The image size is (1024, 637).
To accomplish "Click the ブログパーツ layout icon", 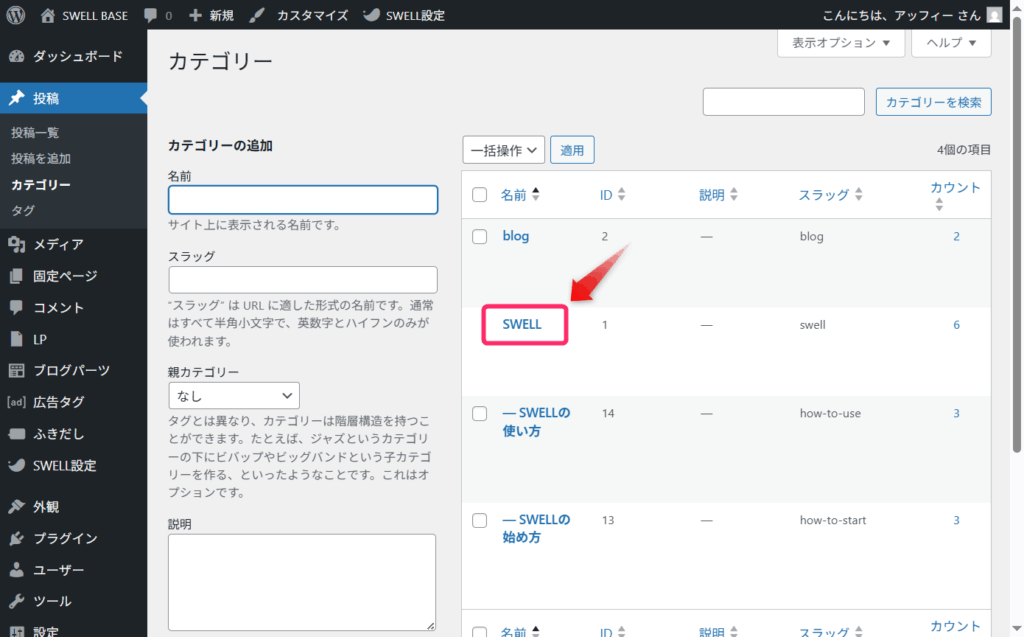I will pyautogui.click(x=16, y=370).
